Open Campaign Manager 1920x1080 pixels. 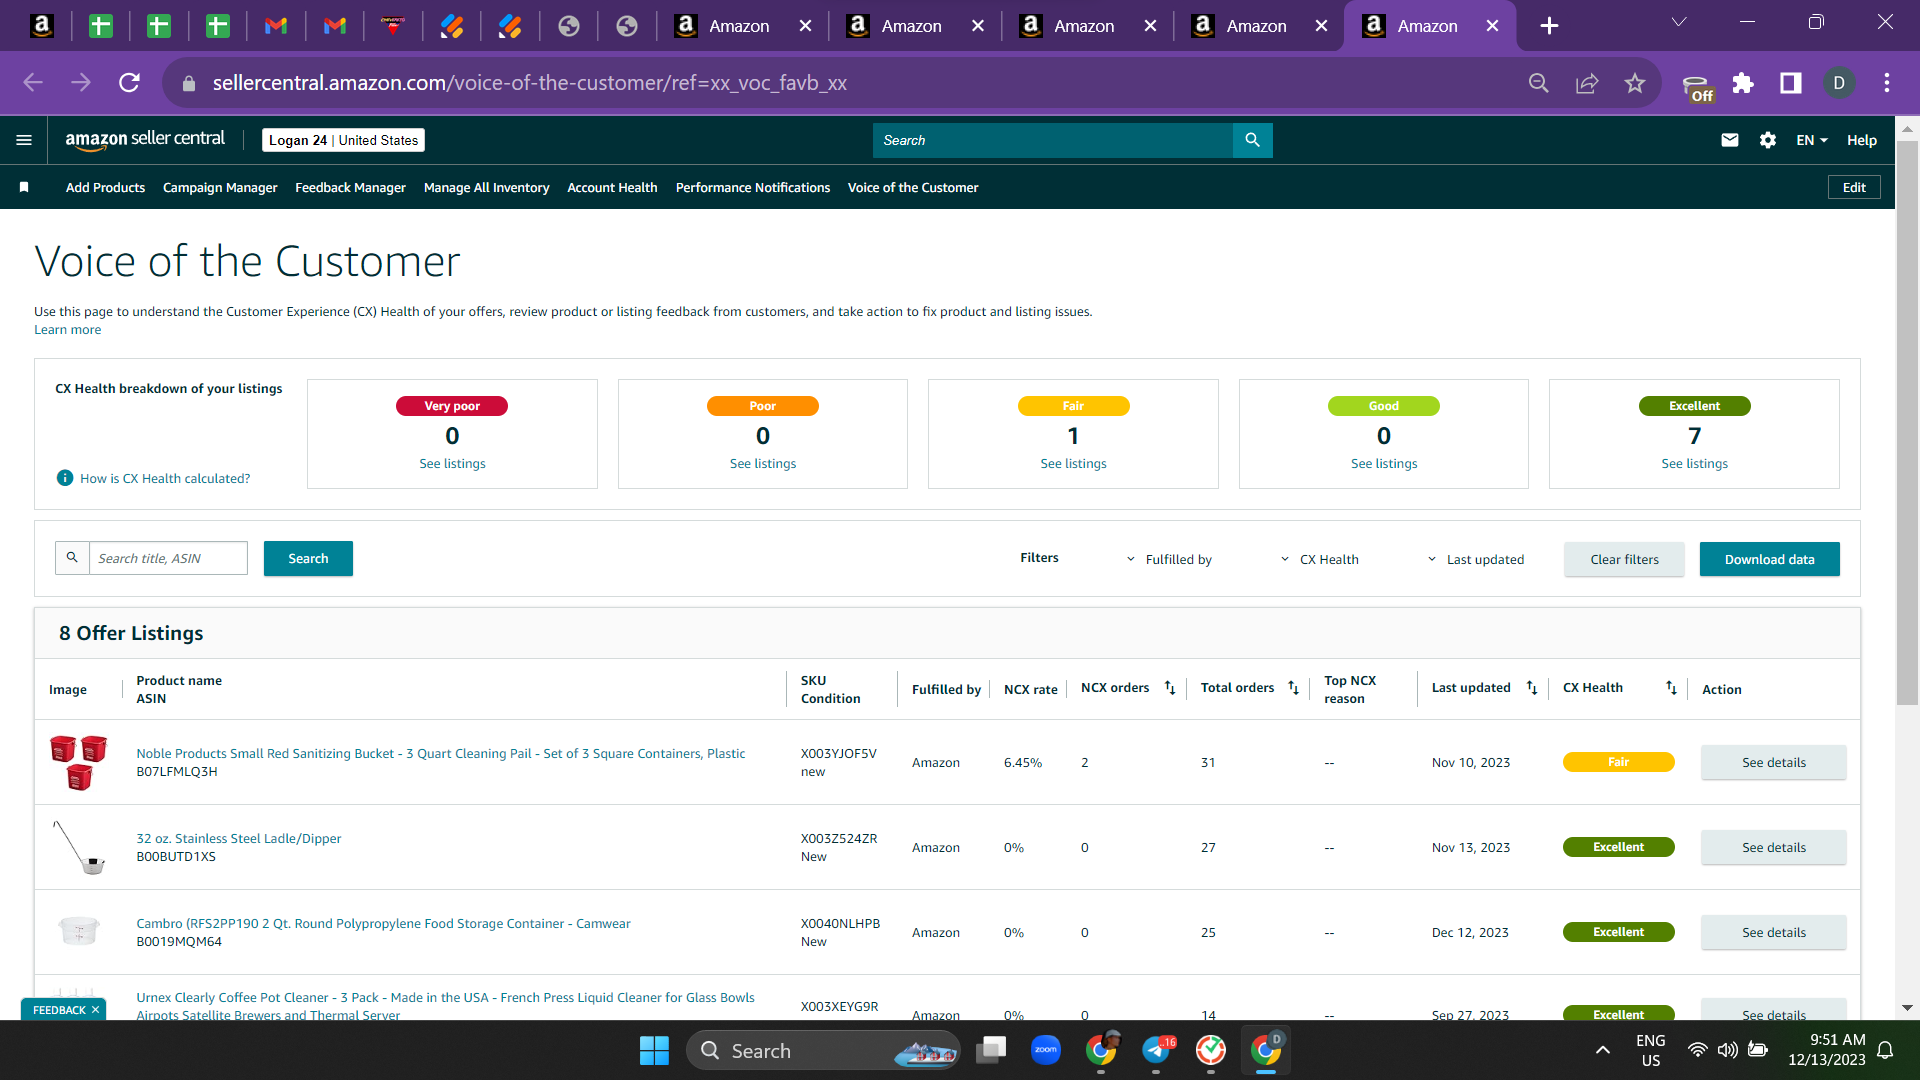click(220, 187)
